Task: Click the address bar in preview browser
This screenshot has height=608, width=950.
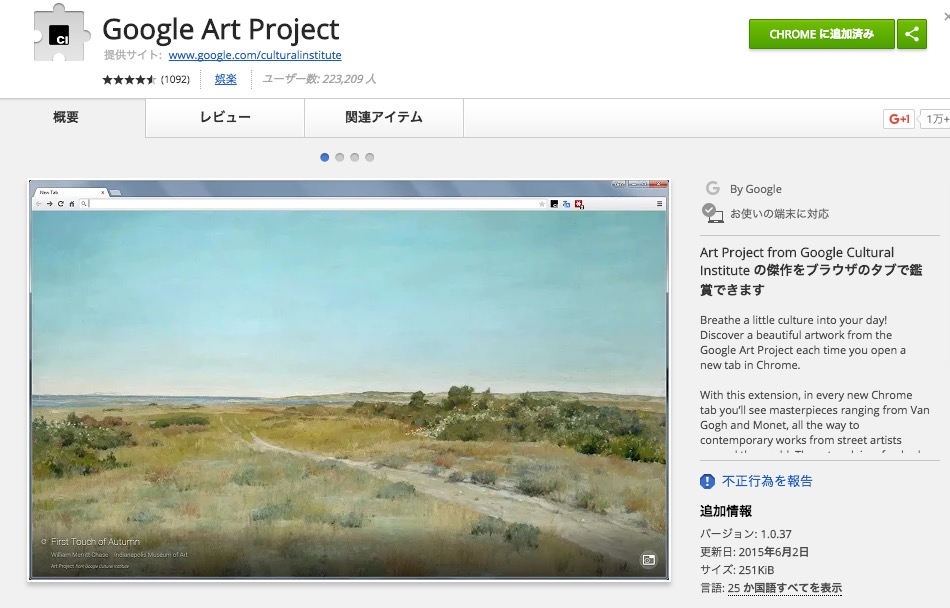Action: tap(314, 204)
